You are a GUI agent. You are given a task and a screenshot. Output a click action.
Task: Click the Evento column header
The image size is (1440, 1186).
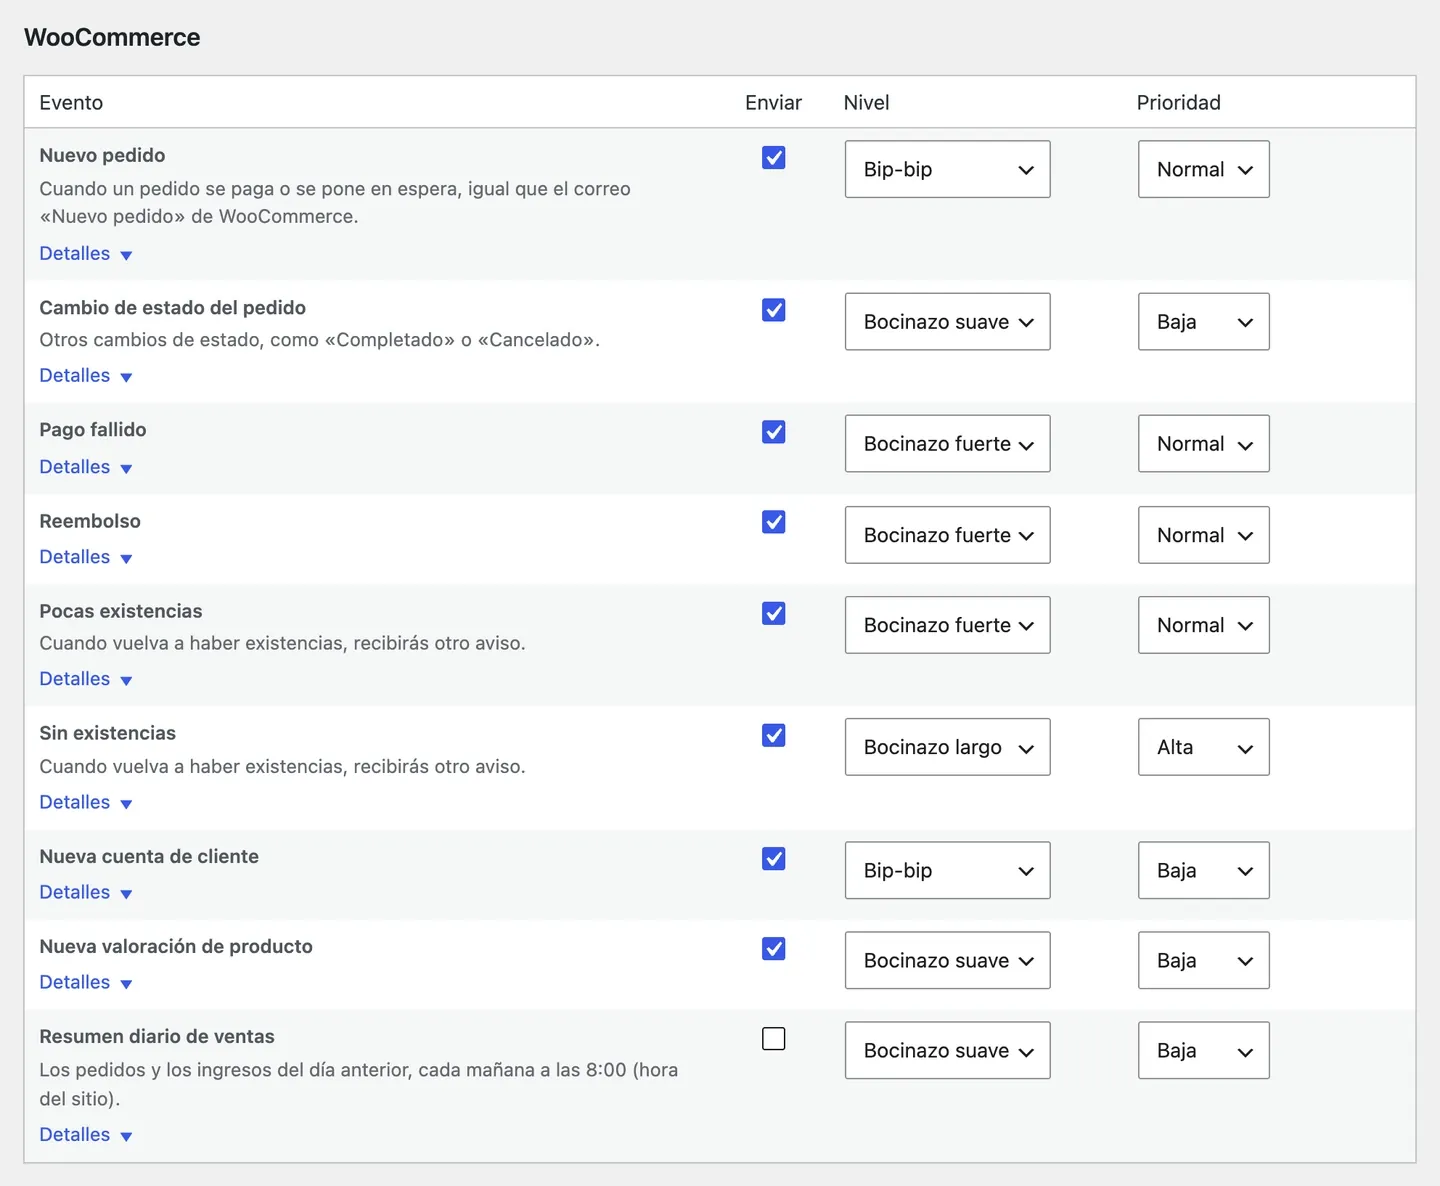click(x=71, y=102)
